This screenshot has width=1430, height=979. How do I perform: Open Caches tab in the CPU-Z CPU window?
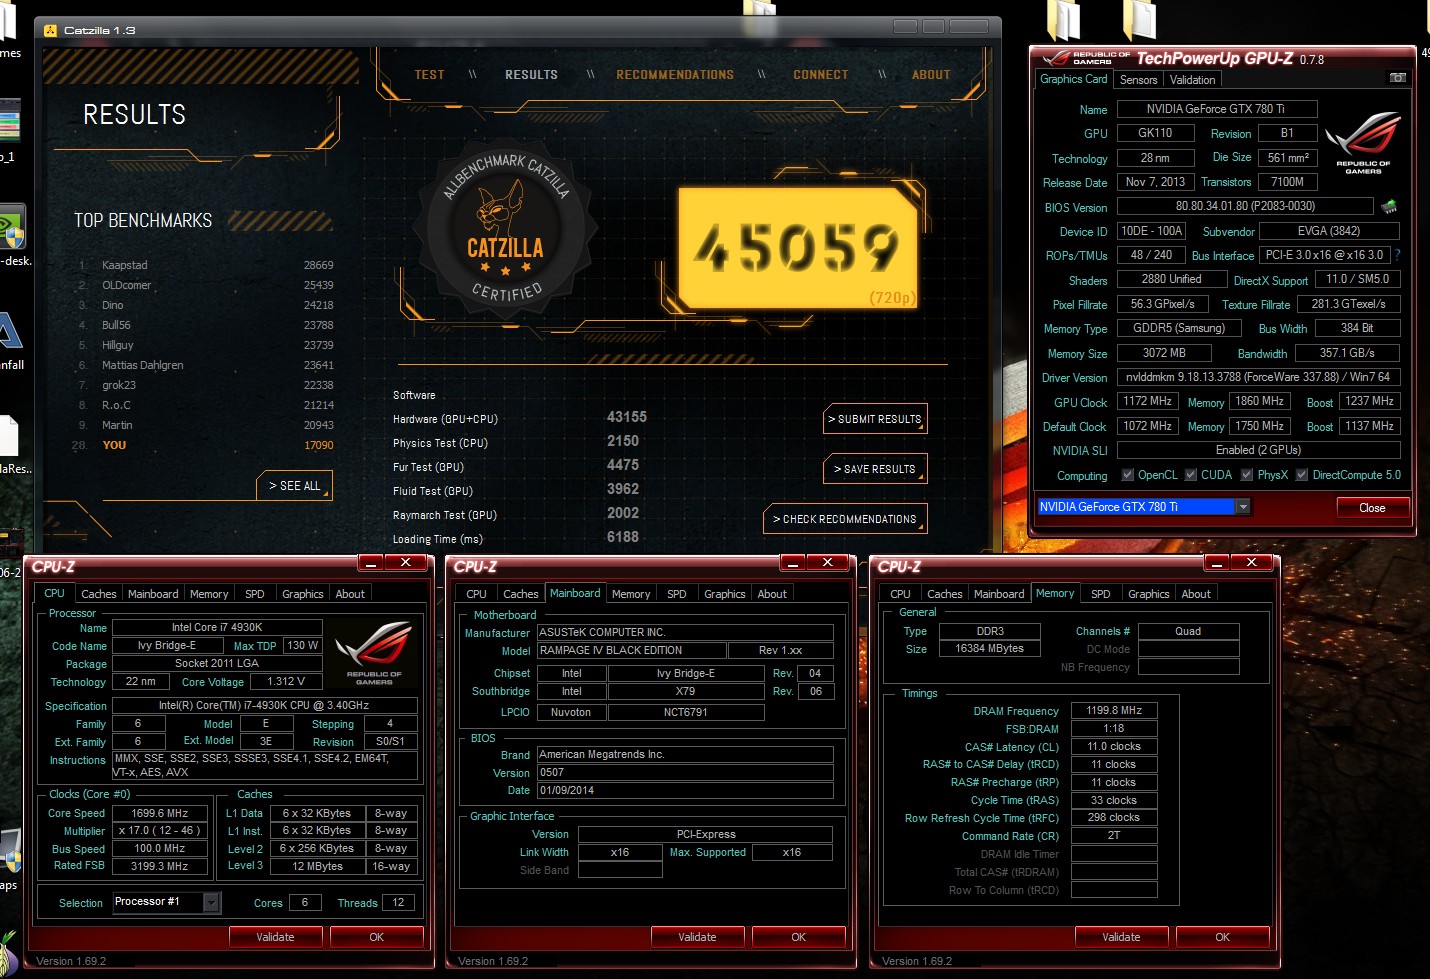pos(99,594)
